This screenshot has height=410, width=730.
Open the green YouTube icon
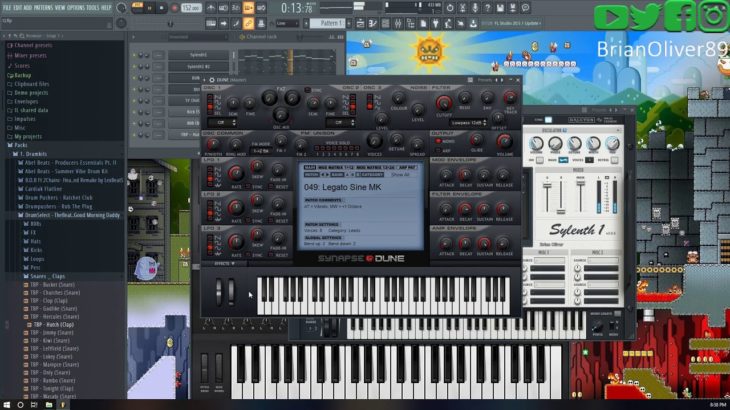click(x=610, y=16)
